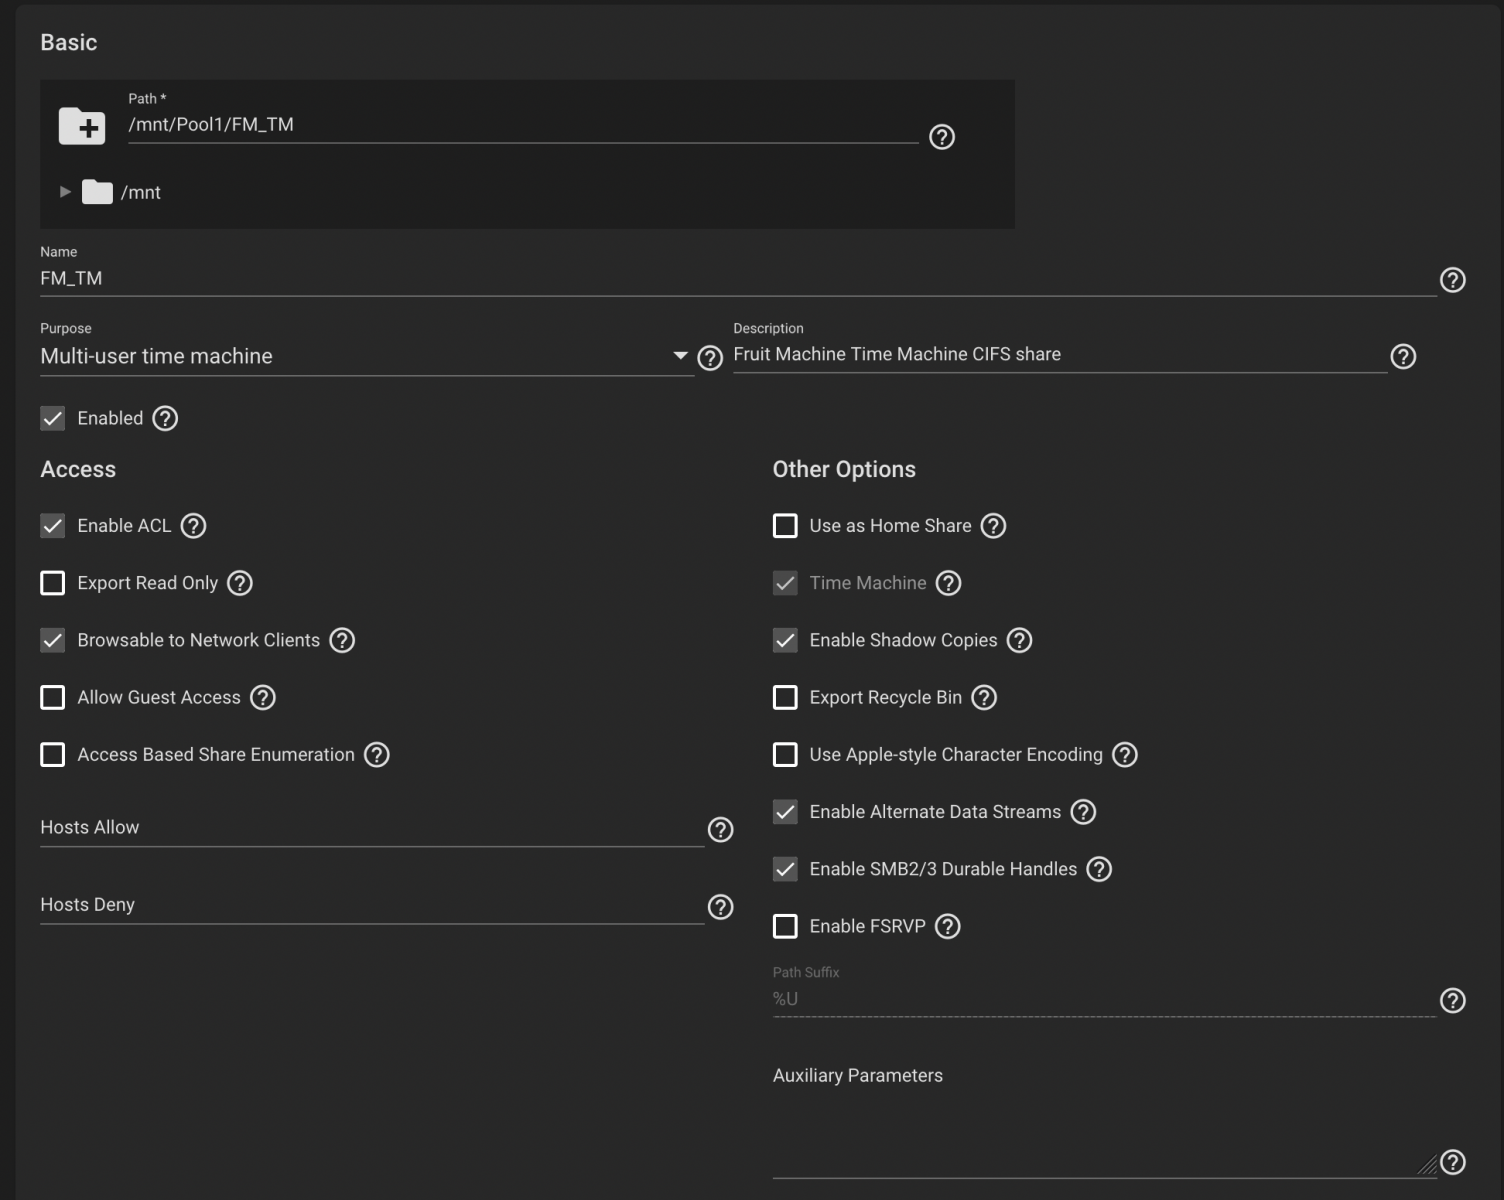This screenshot has width=1504, height=1200.
Task: Show help for the Enabled option
Action: pos(165,418)
